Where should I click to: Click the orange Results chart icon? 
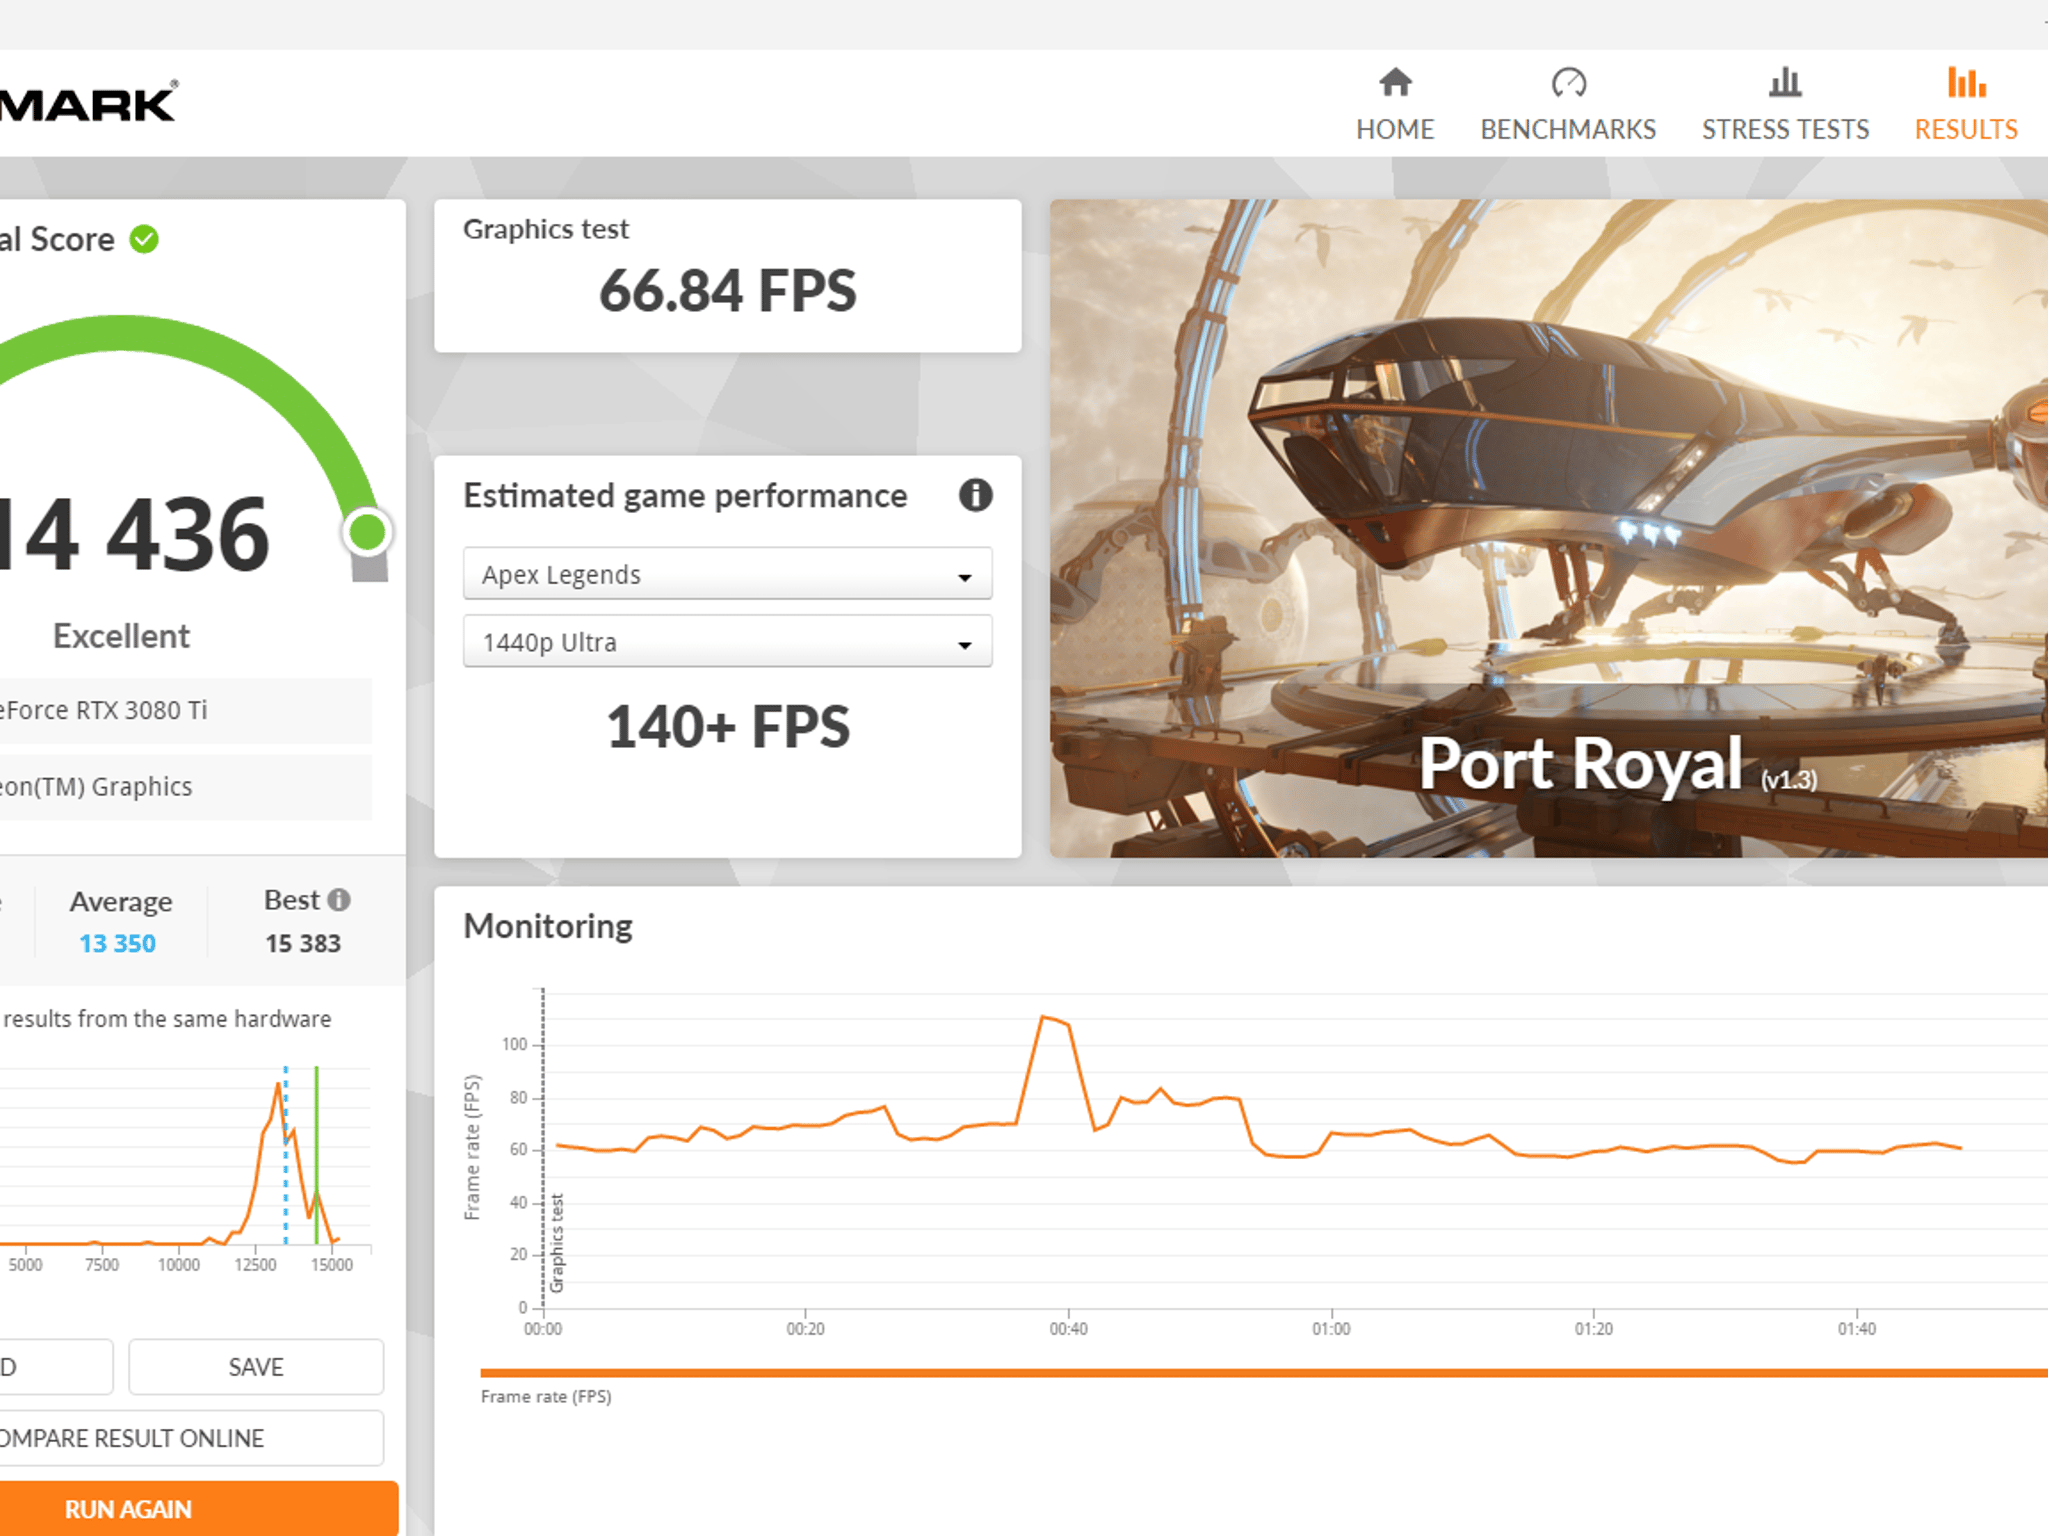(x=1966, y=83)
